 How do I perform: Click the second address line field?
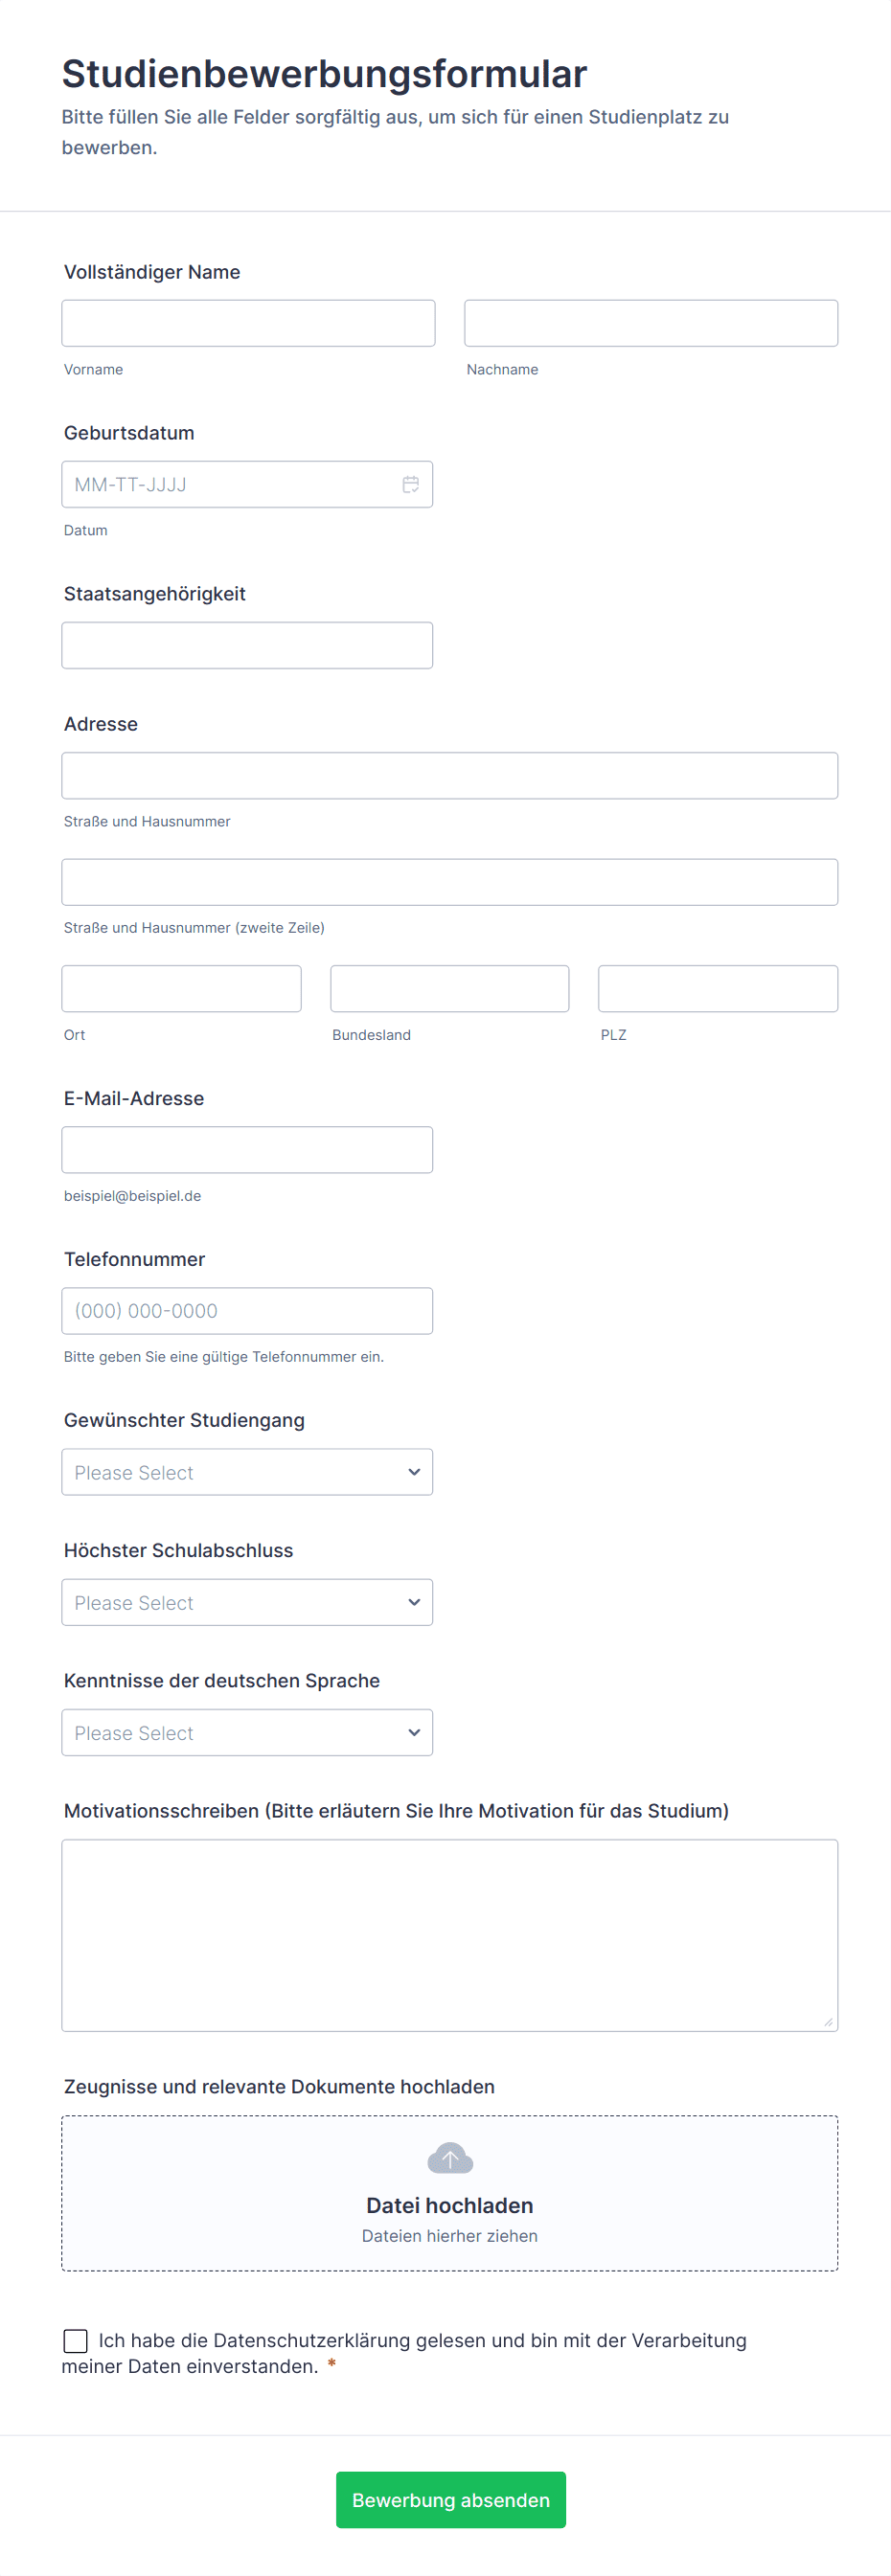[x=450, y=882]
